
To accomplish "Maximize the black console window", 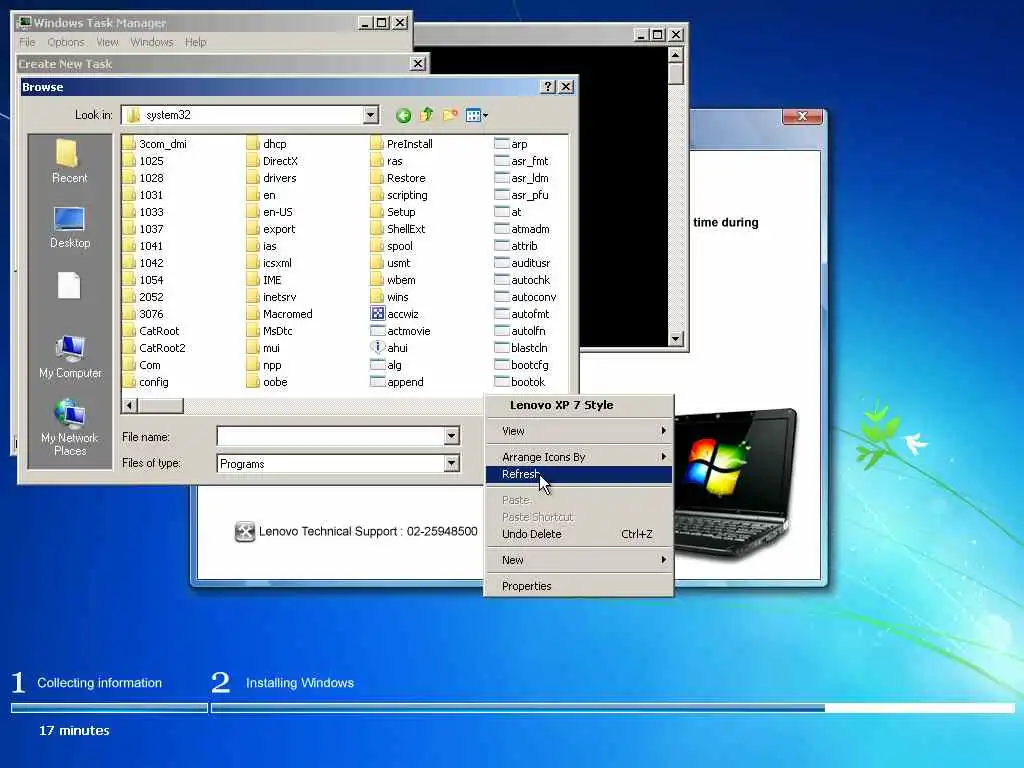I will (658, 35).
